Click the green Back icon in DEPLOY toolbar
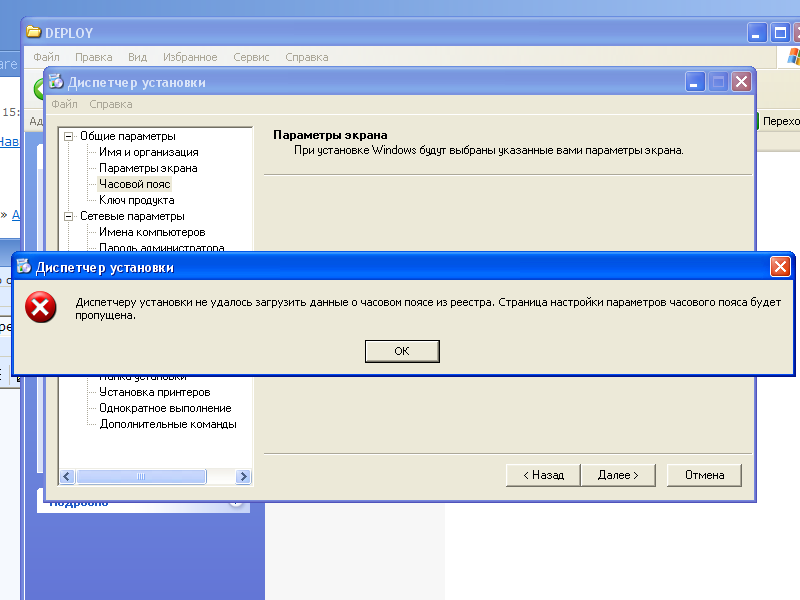This screenshot has width=800, height=600. pyautogui.click(x=39, y=89)
